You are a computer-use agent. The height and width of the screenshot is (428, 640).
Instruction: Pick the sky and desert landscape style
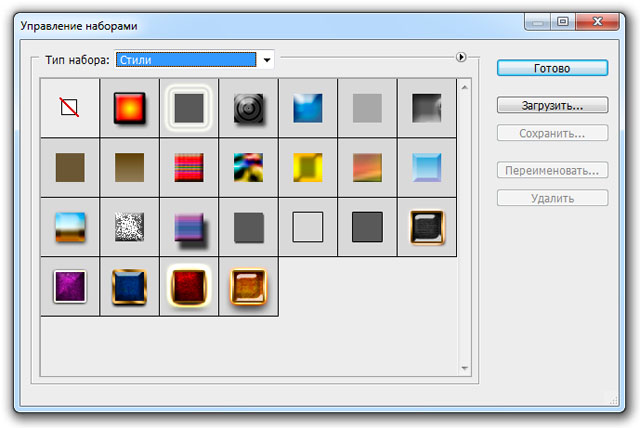[x=70, y=227]
